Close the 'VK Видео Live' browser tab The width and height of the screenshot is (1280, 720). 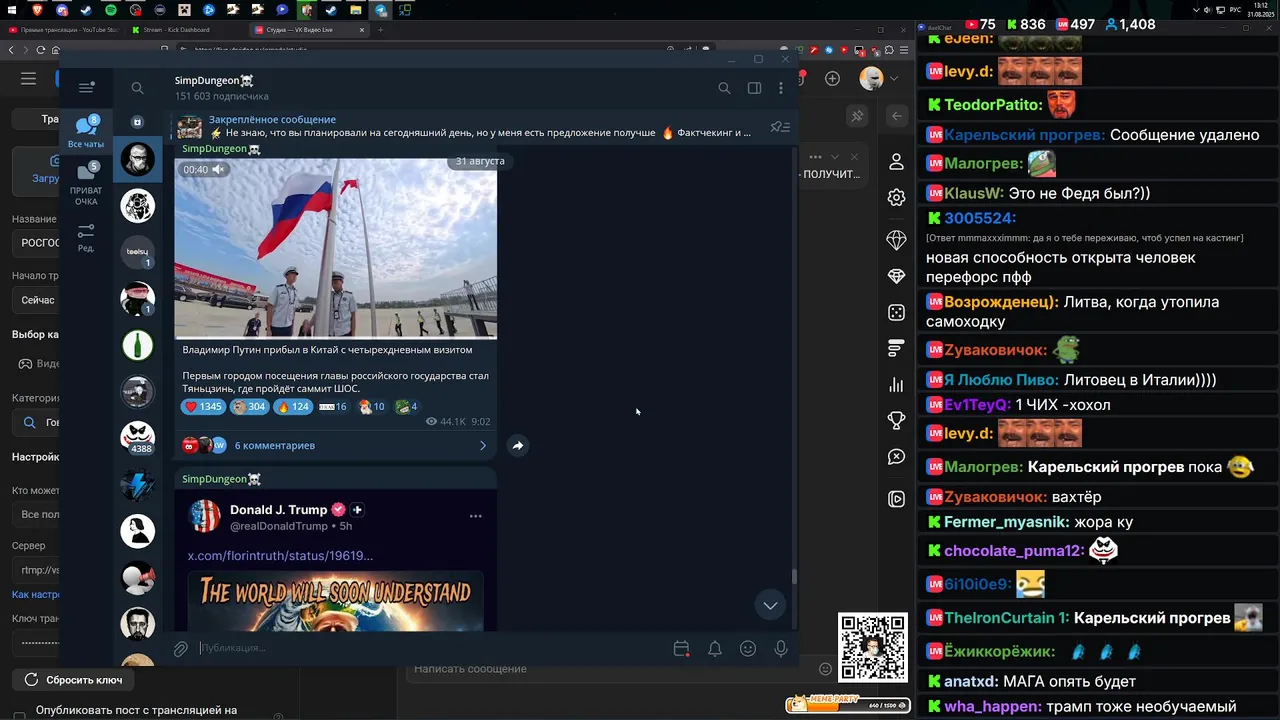361,30
